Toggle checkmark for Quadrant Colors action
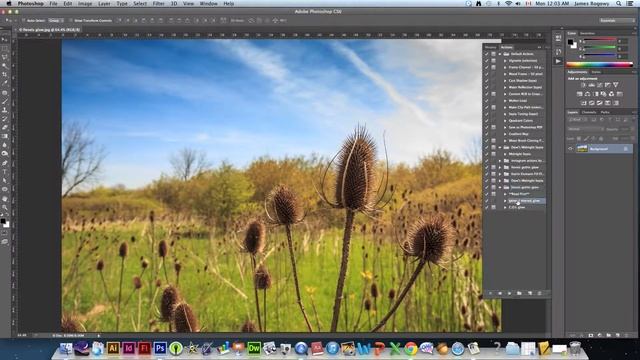 pos(487,120)
